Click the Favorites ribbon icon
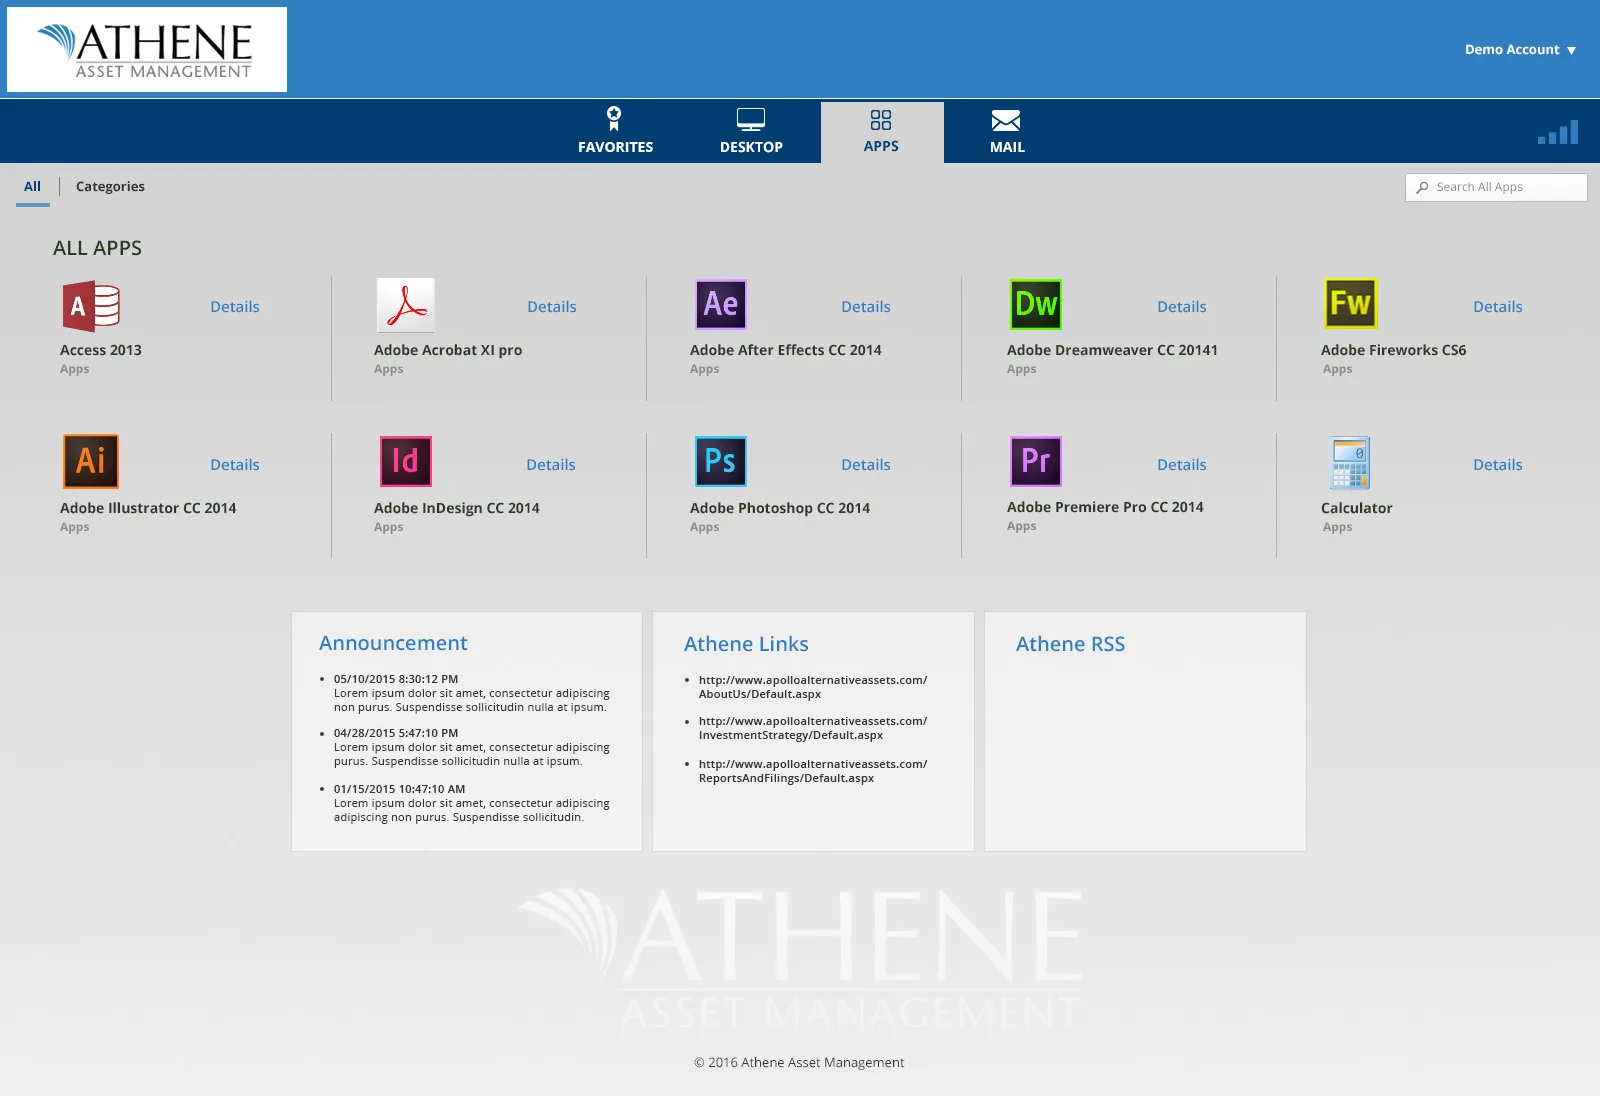The image size is (1600, 1096). point(614,119)
